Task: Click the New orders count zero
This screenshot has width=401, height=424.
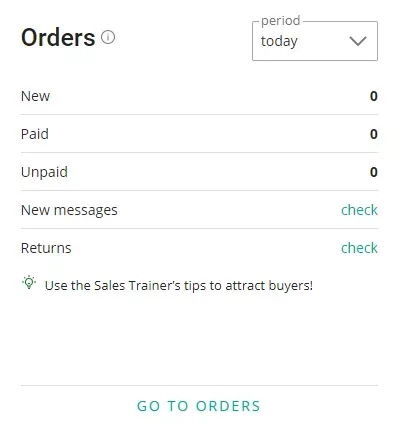Action: [374, 96]
